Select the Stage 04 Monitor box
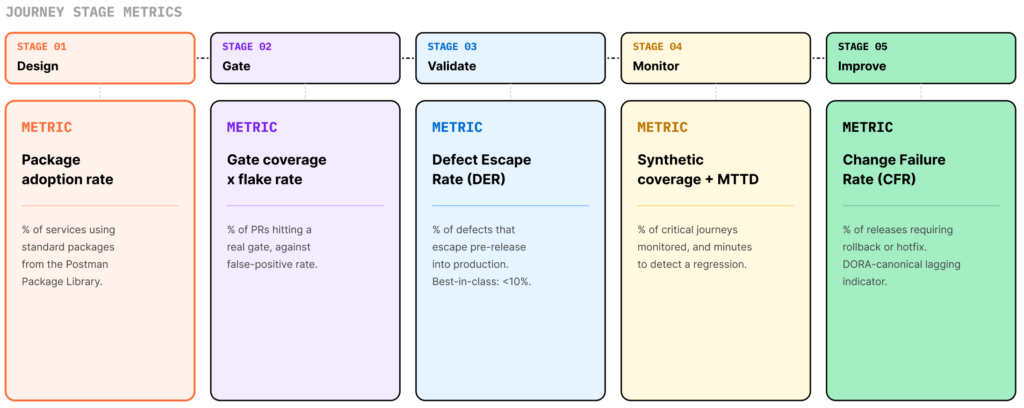Image resolution: width=1024 pixels, height=408 pixels. tap(716, 58)
